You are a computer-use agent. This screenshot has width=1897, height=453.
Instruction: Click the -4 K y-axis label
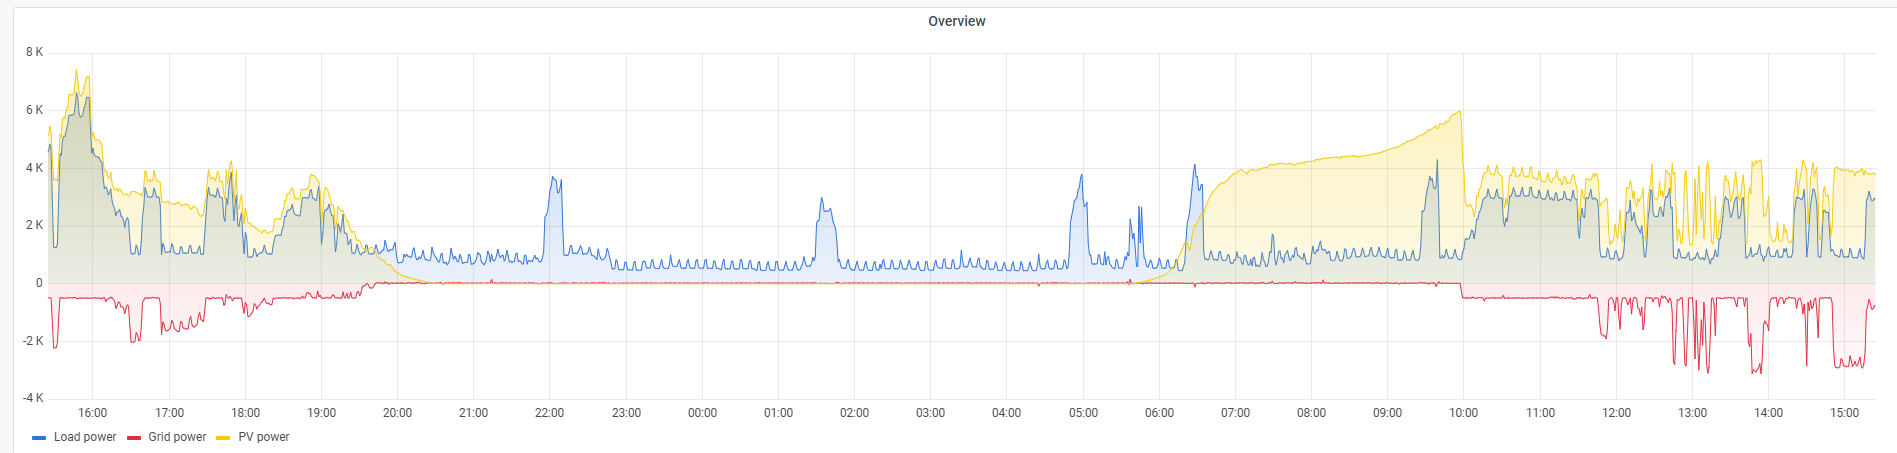(x=33, y=398)
